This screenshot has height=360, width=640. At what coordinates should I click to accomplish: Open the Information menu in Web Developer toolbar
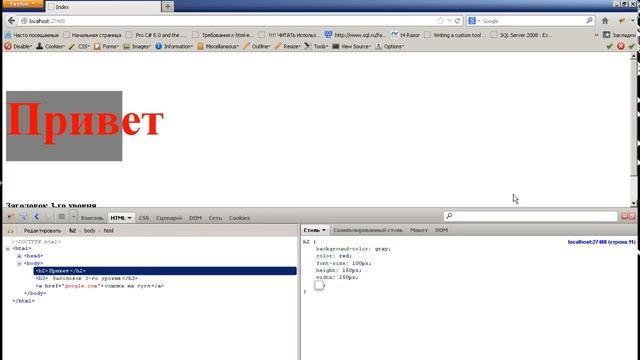(x=174, y=47)
